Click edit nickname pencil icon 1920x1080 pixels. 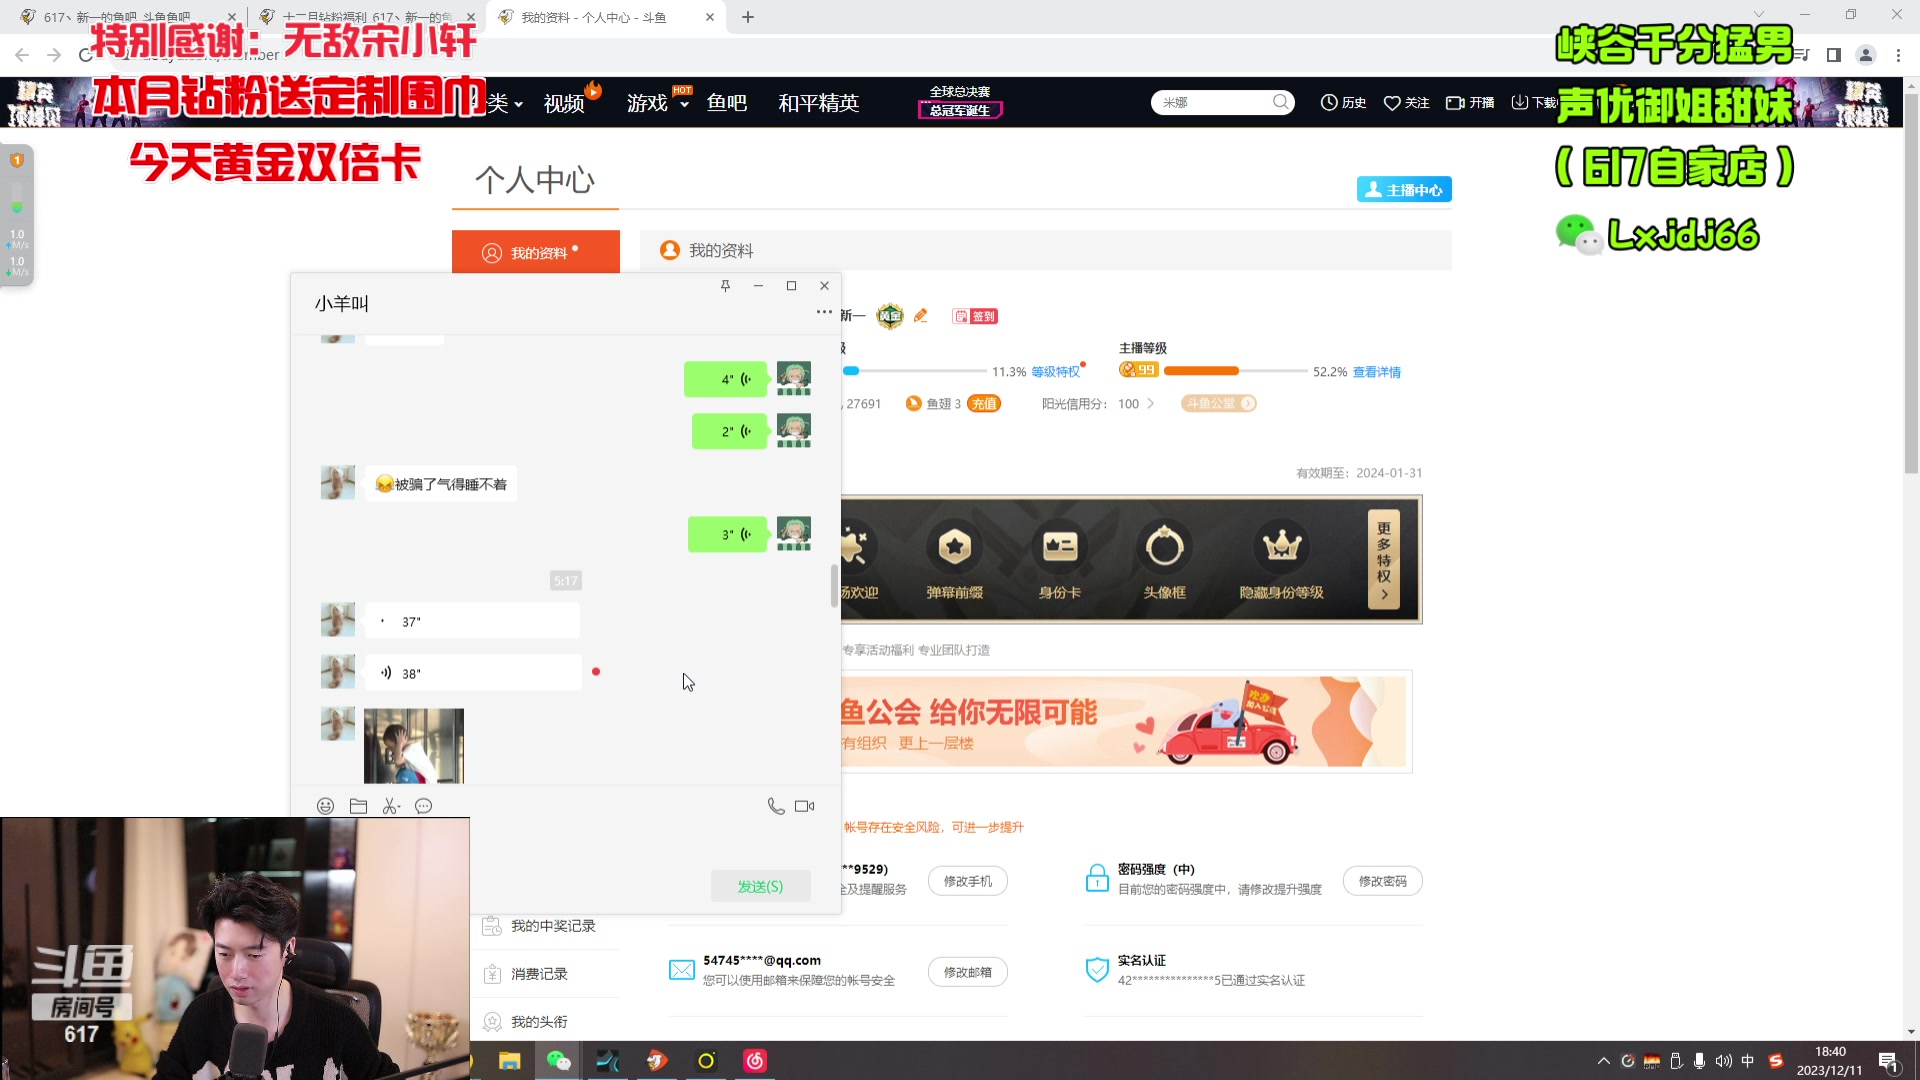coord(920,316)
